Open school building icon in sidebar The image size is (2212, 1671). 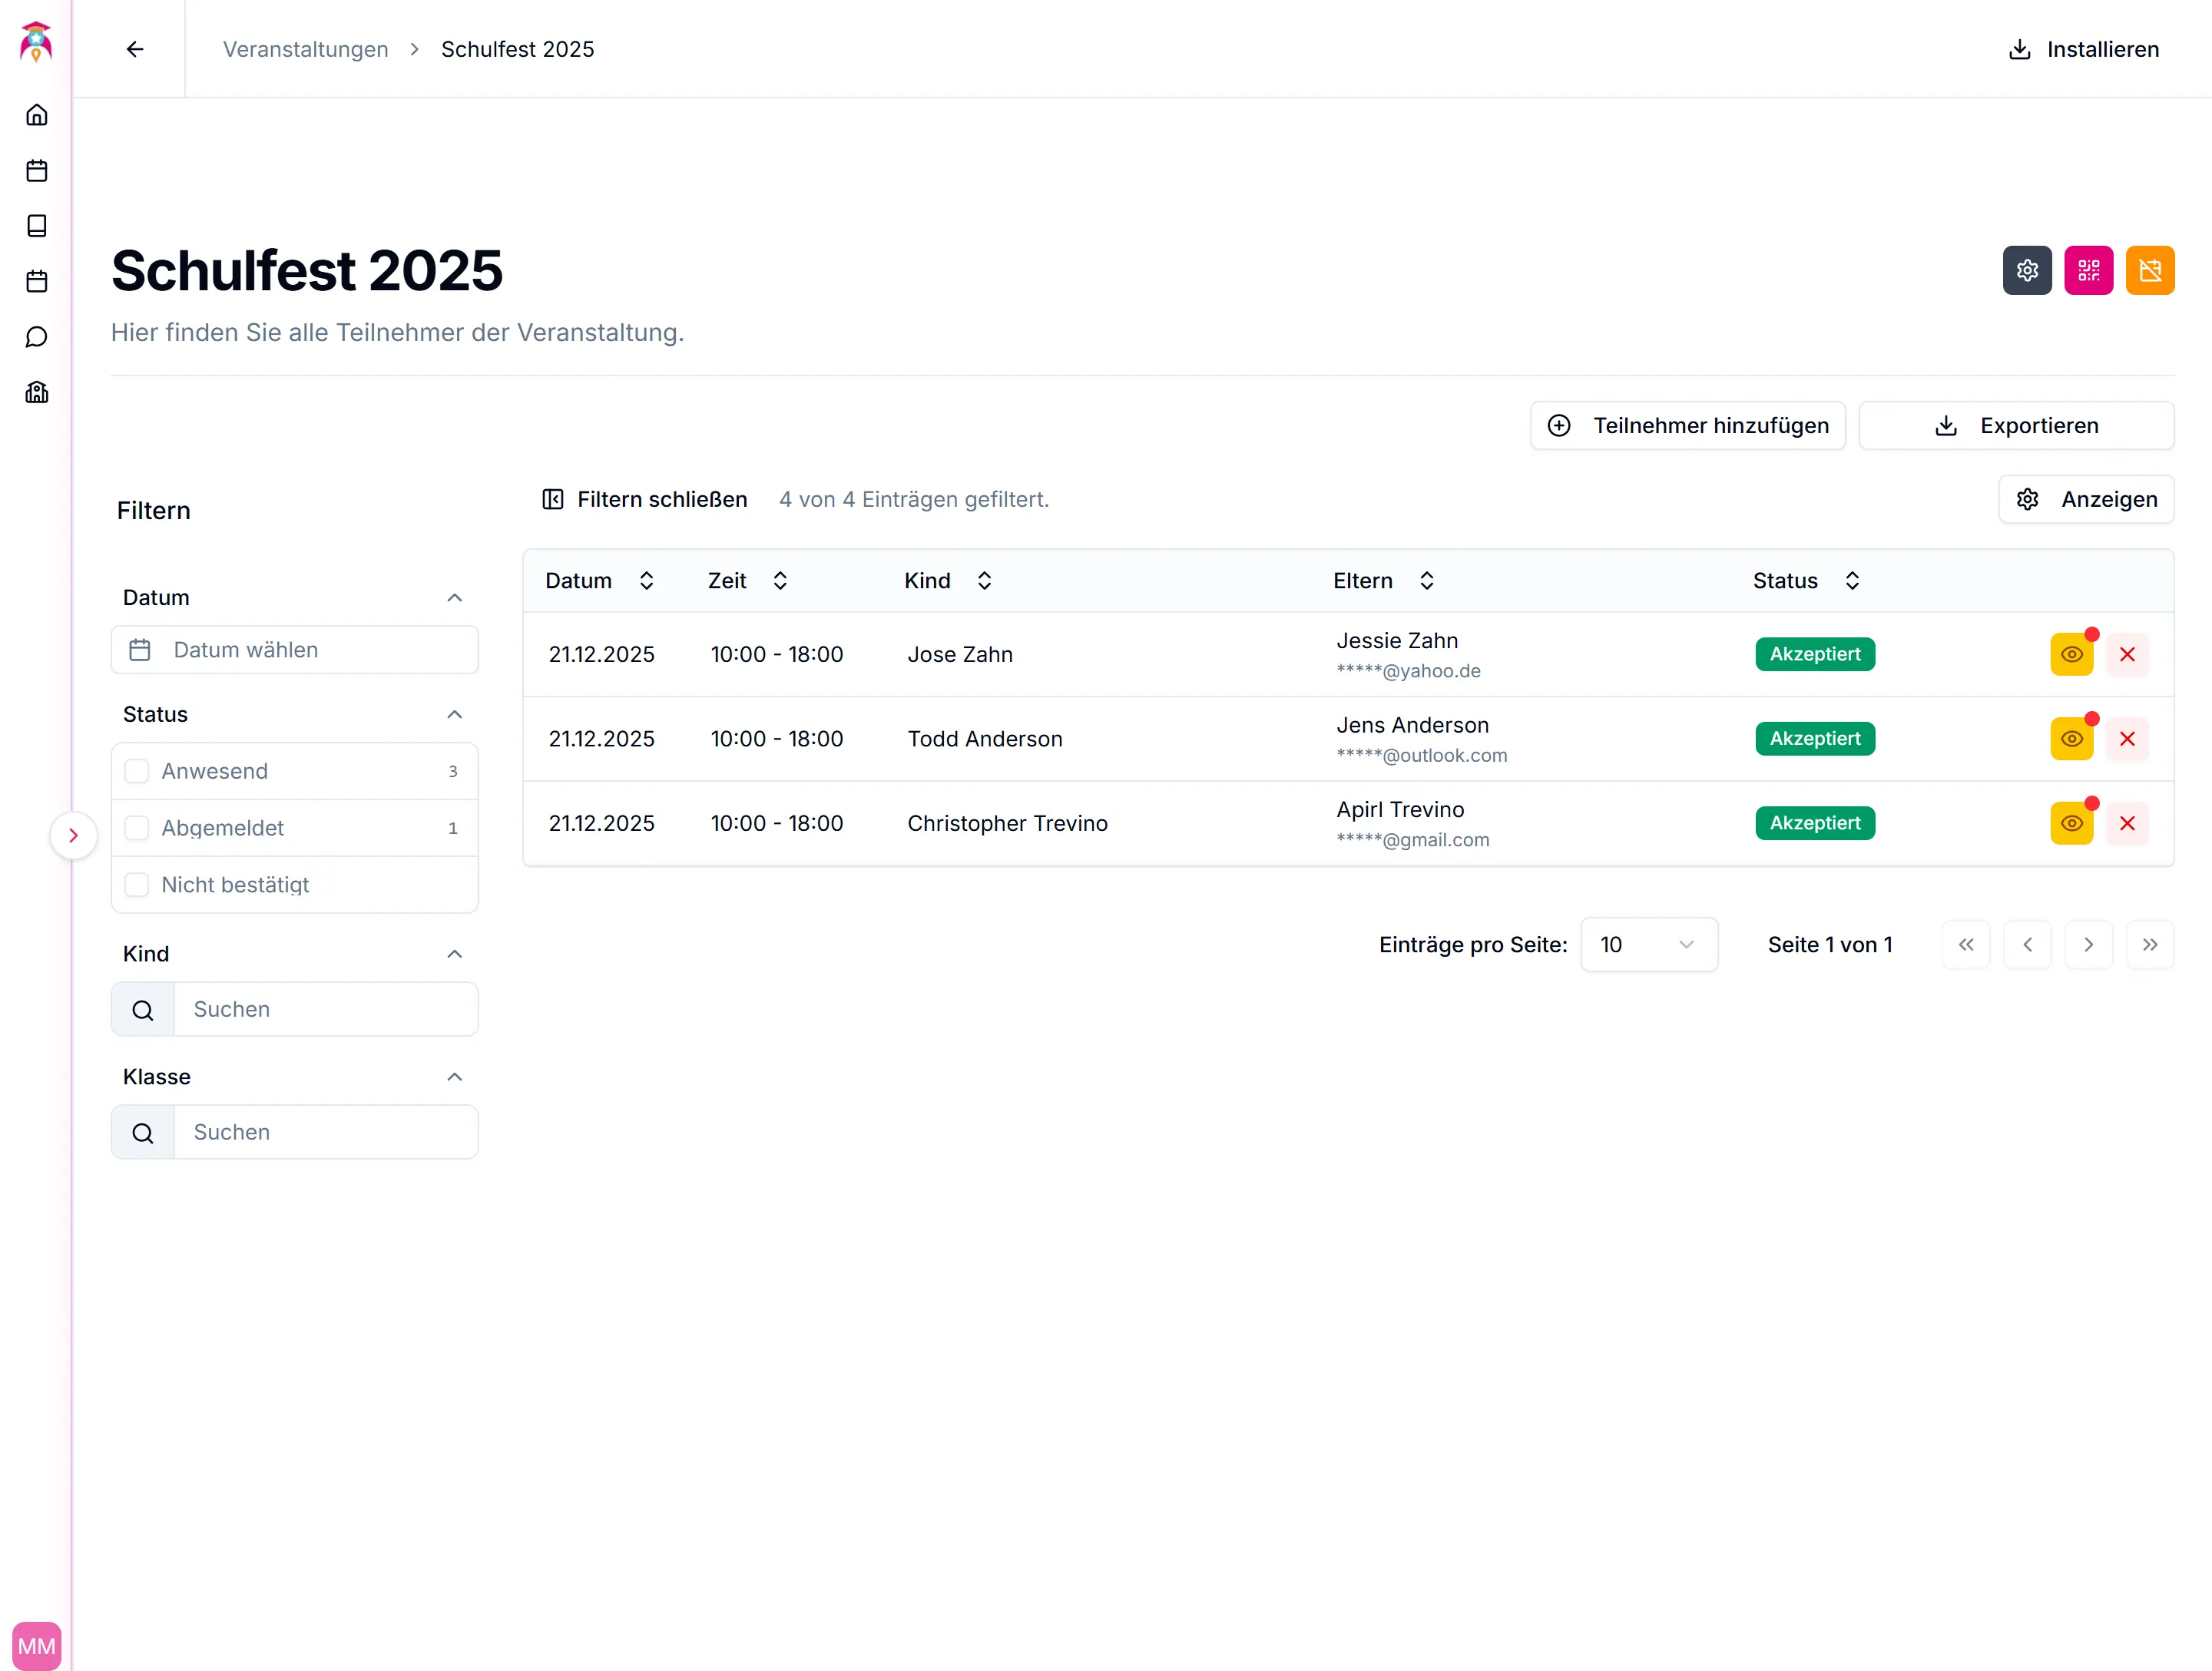tap(37, 392)
